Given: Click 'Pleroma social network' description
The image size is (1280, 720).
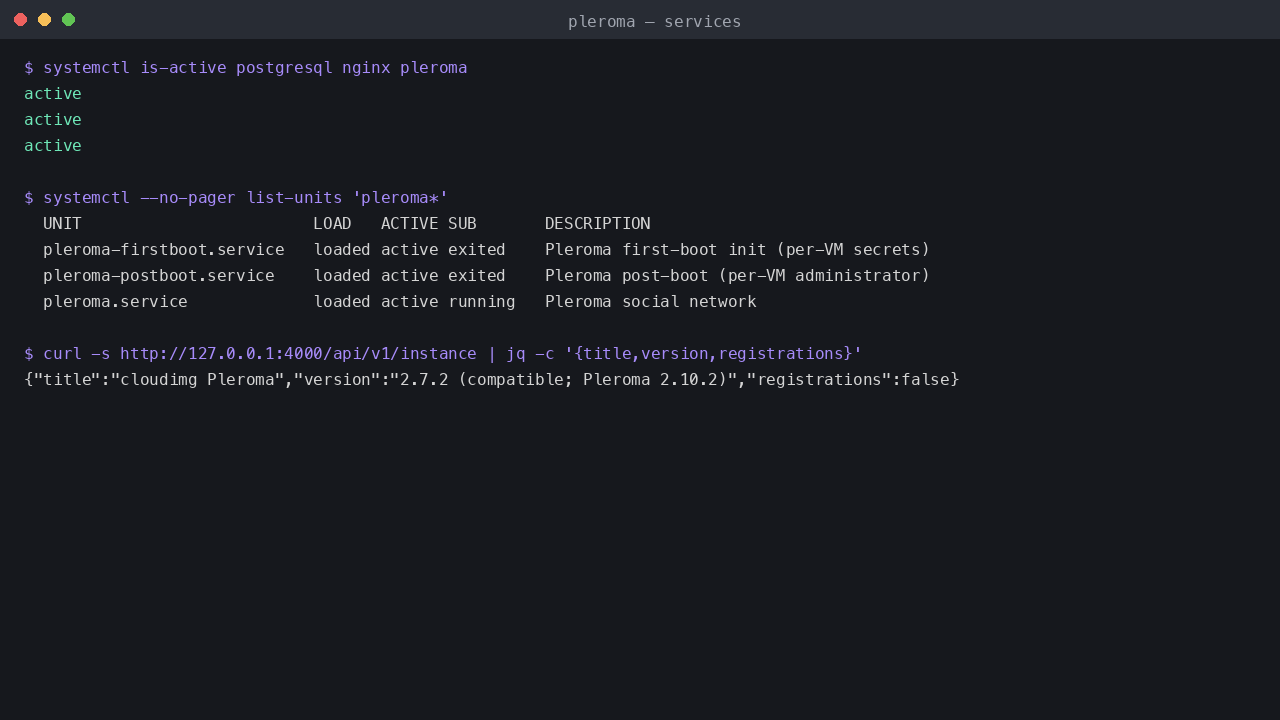Looking at the screenshot, I should (651, 302).
